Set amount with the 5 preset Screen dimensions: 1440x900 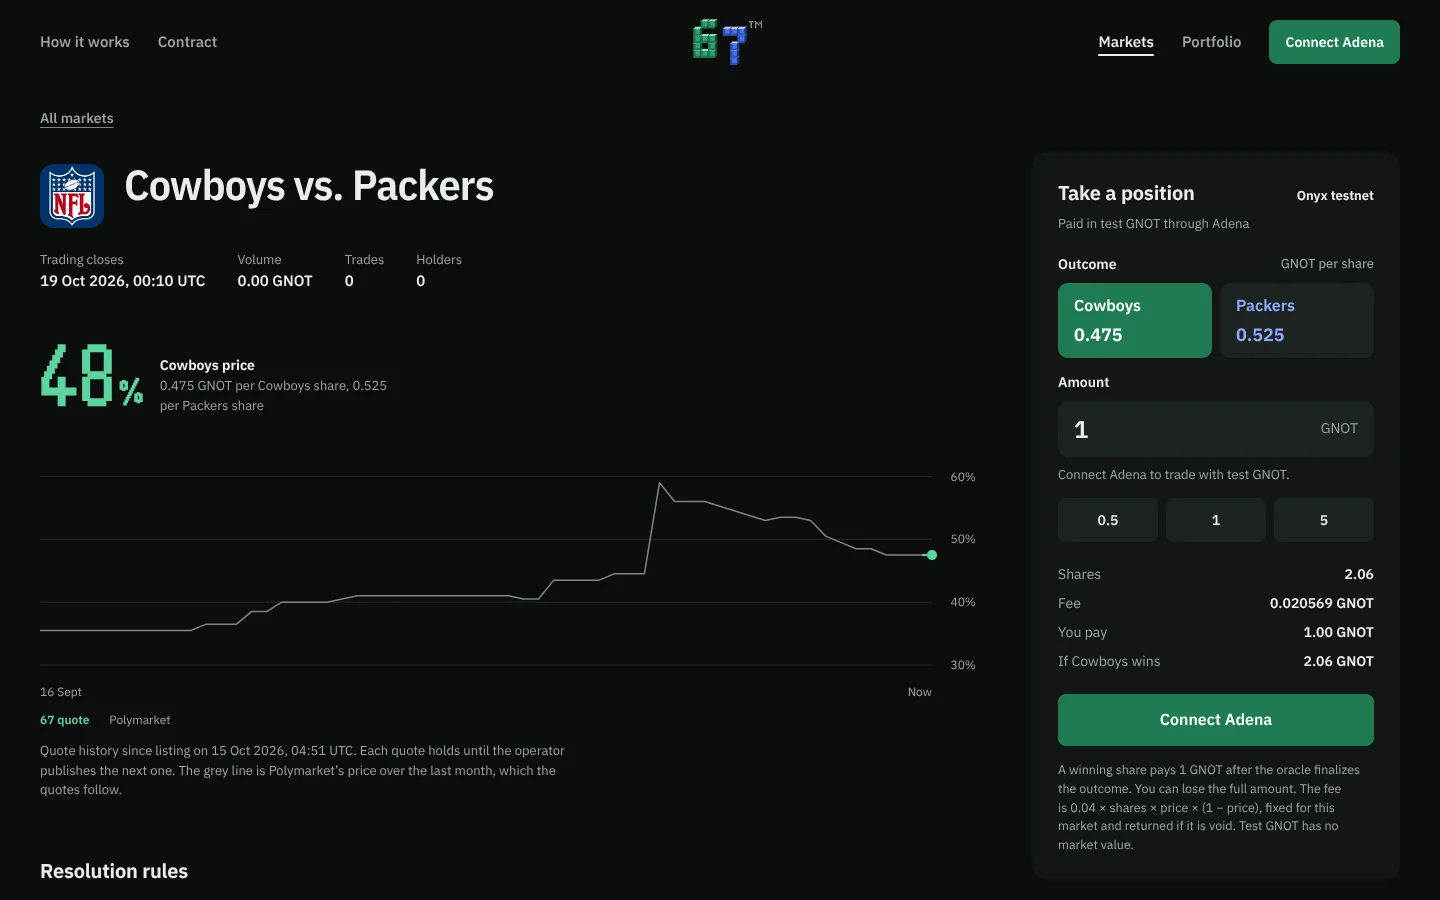[x=1324, y=520]
